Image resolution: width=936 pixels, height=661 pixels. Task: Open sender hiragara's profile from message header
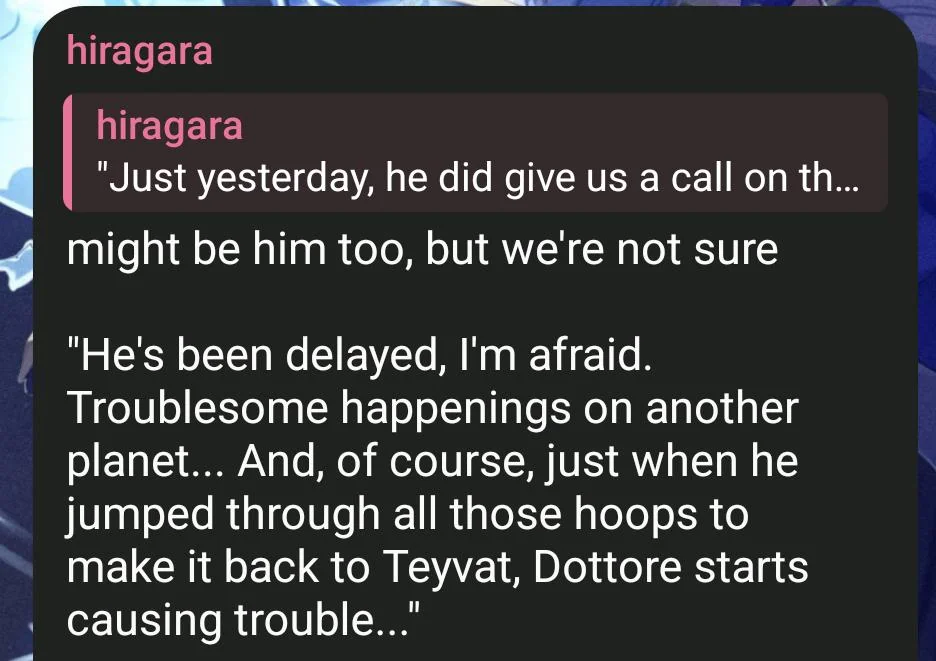click(x=140, y=51)
